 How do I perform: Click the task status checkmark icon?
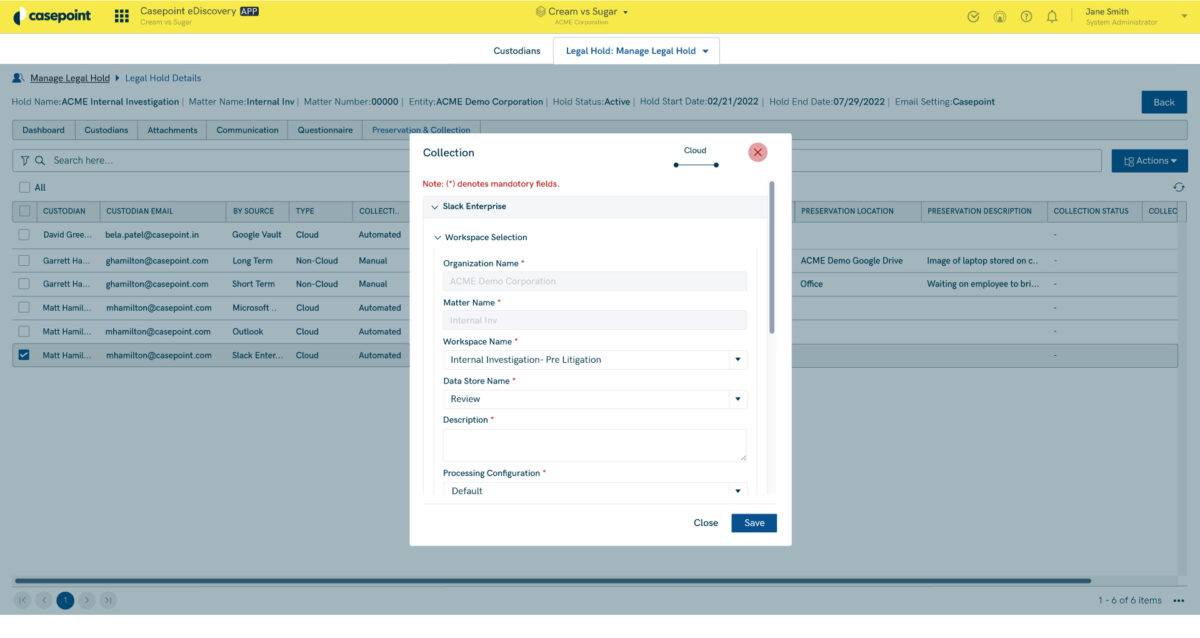[x=972, y=16]
